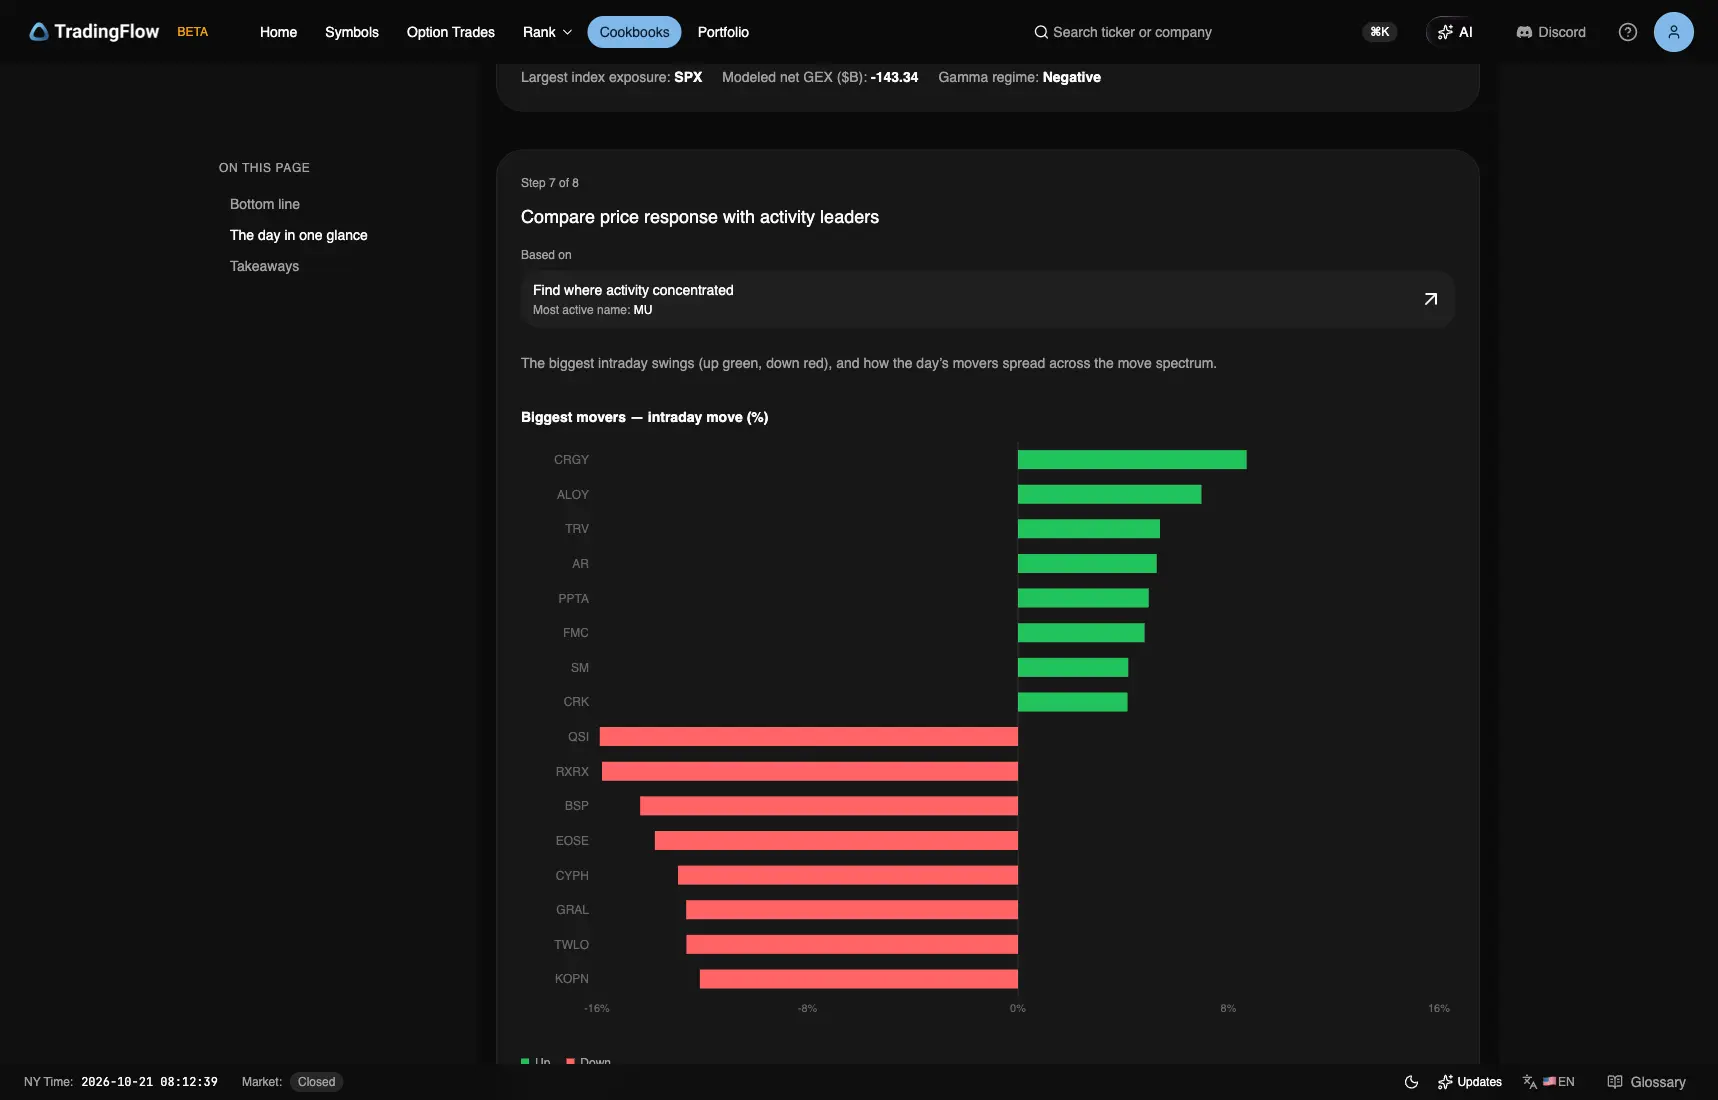Click the help question mark icon
Viewport: 1718px width, 1100px height.
tap(1627, 32)
